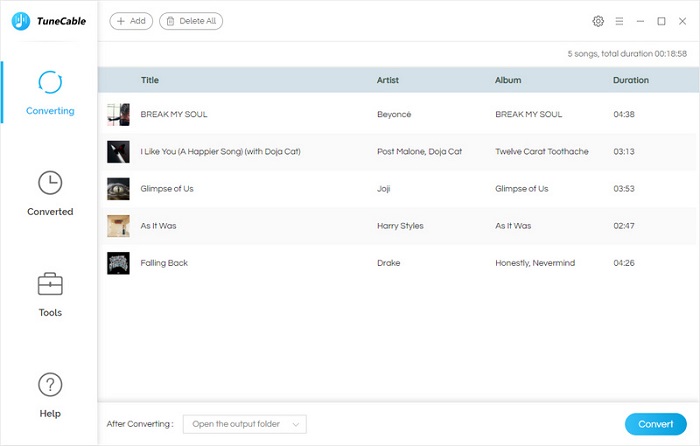Select the Tools label in sidebar
The width and height of the screenshot is (700, 446).
(50, 313)
